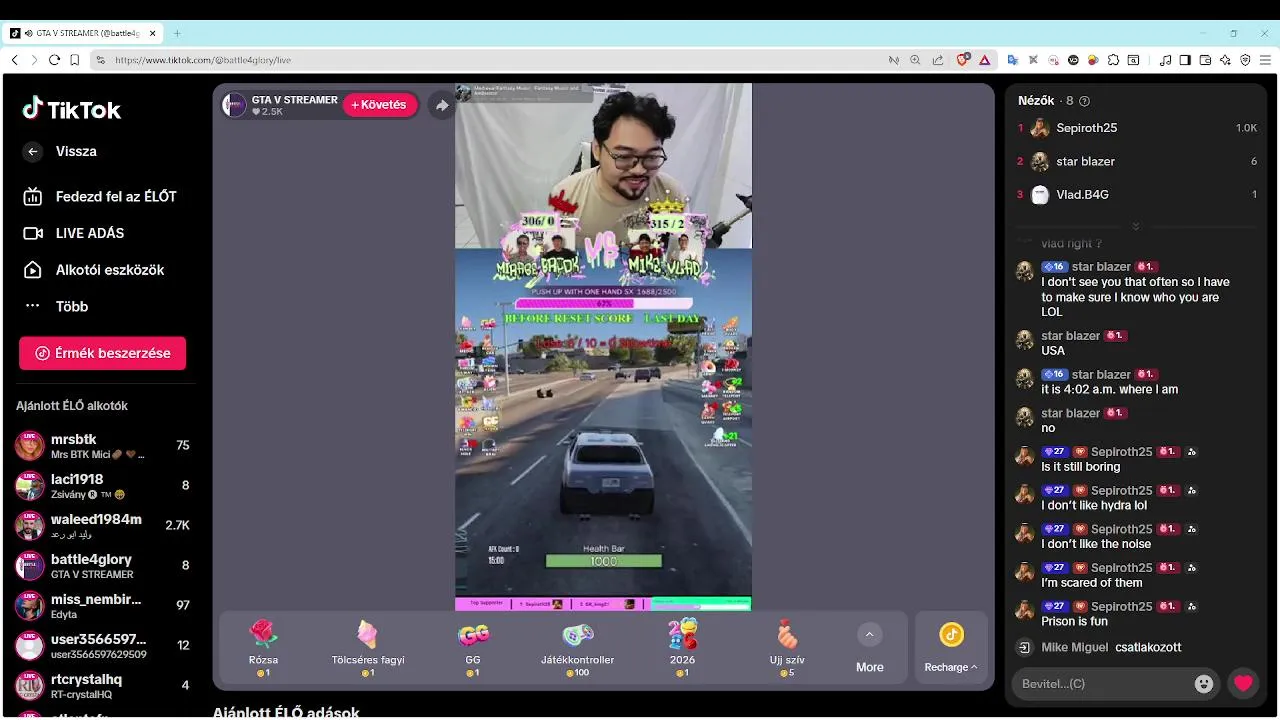
Task: Send a GG gift
Action: [x=473, y=647]
